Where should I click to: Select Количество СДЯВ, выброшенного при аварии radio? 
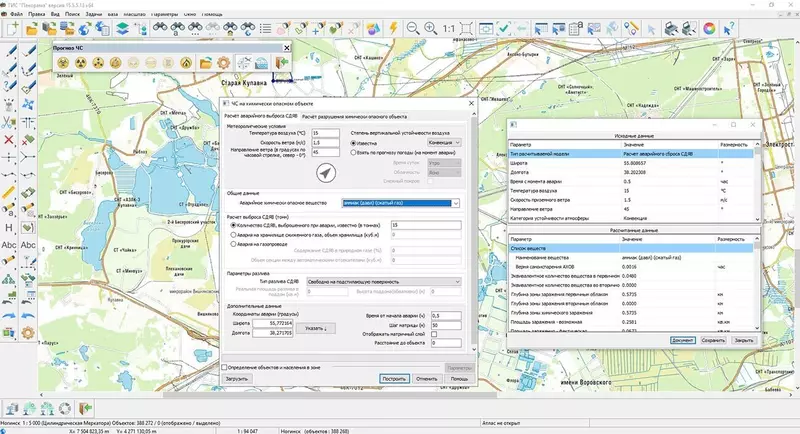pyautogui.click(x=234, y=225)
